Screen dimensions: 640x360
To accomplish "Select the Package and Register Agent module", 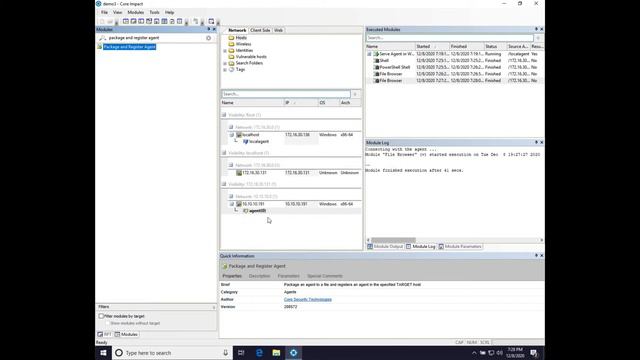I will tap(129, 47).
